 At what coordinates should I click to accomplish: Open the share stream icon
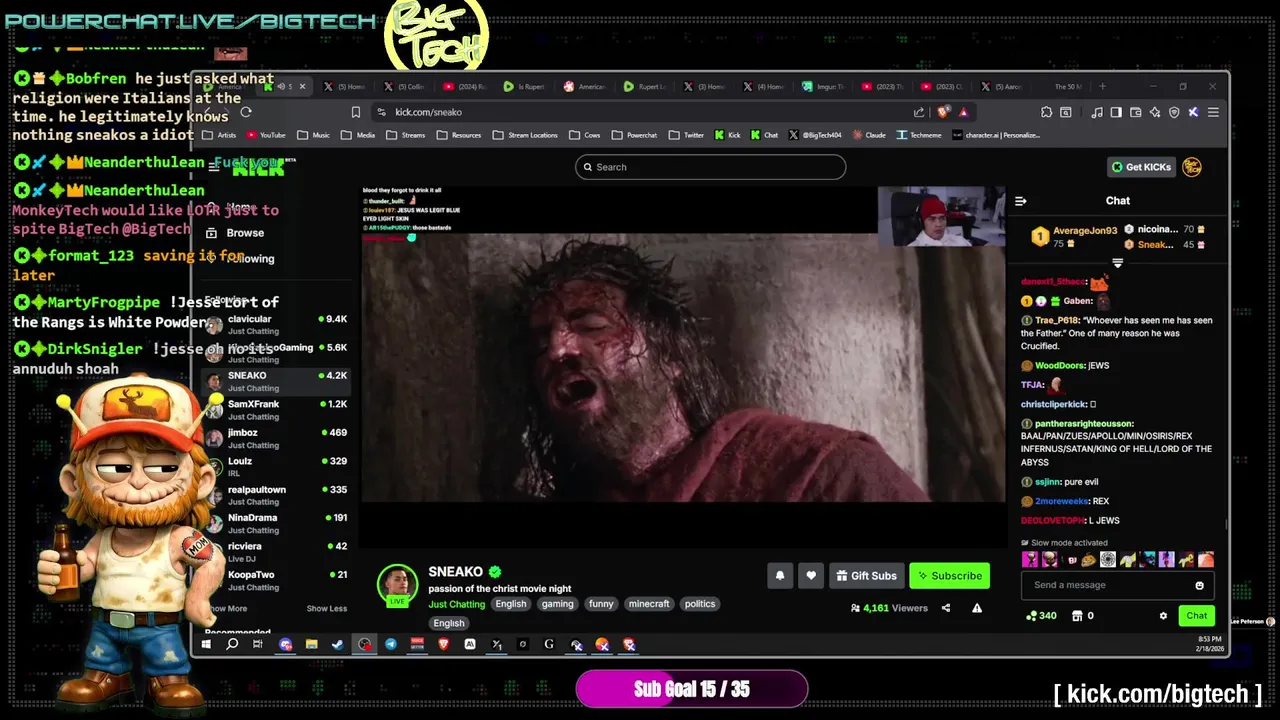tap(946, 608)
